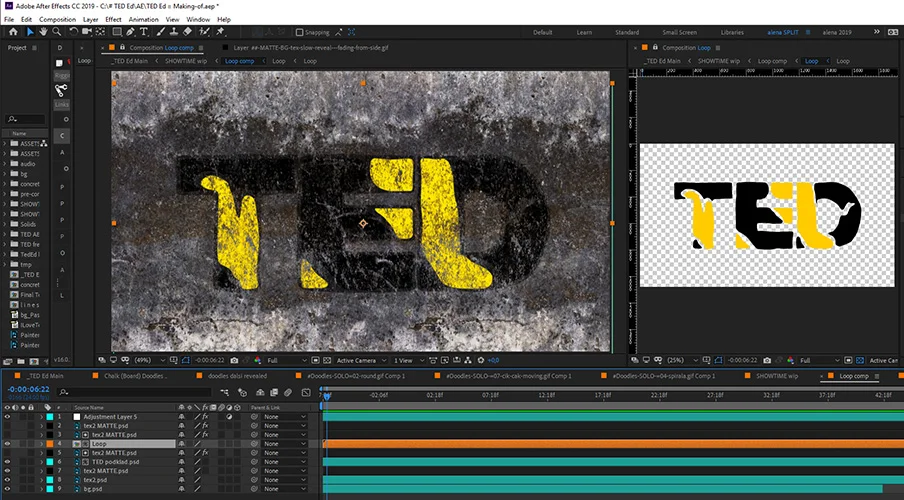Click the scissors icon in the left panel
This screenshot has width=904, height=500.
pyautogui.click(x=61, y=89)
